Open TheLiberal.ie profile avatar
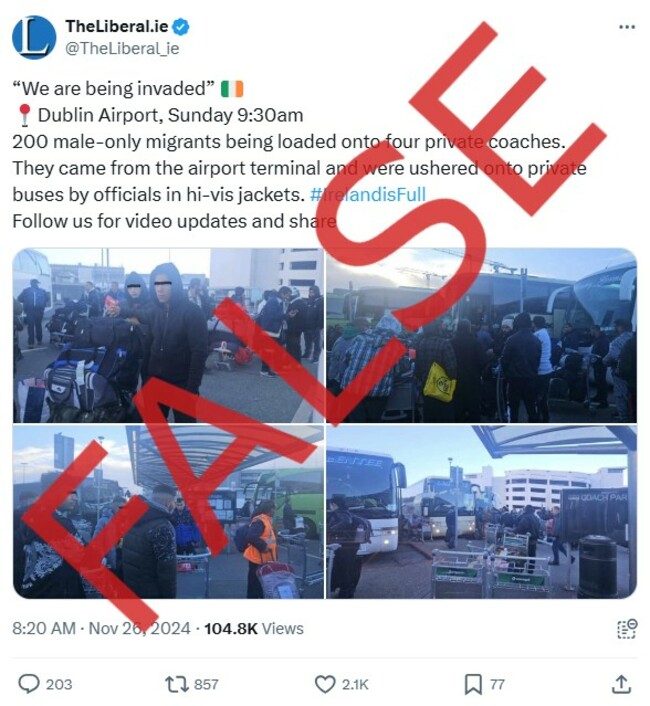Viewport: 650px width, 706px height. click(34, 37)
